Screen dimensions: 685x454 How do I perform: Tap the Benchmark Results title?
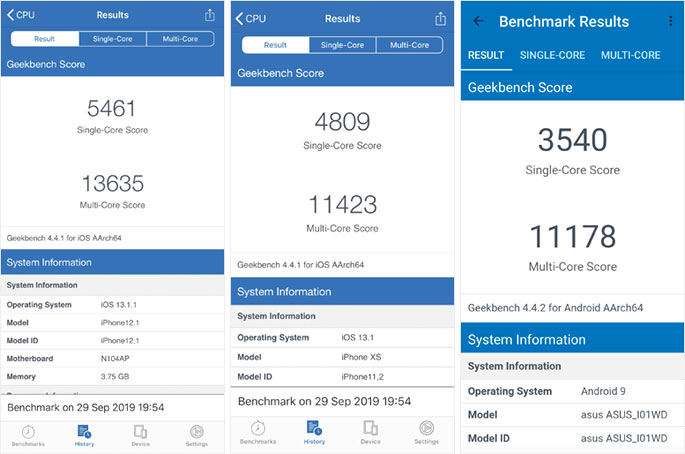coord(564,21)
